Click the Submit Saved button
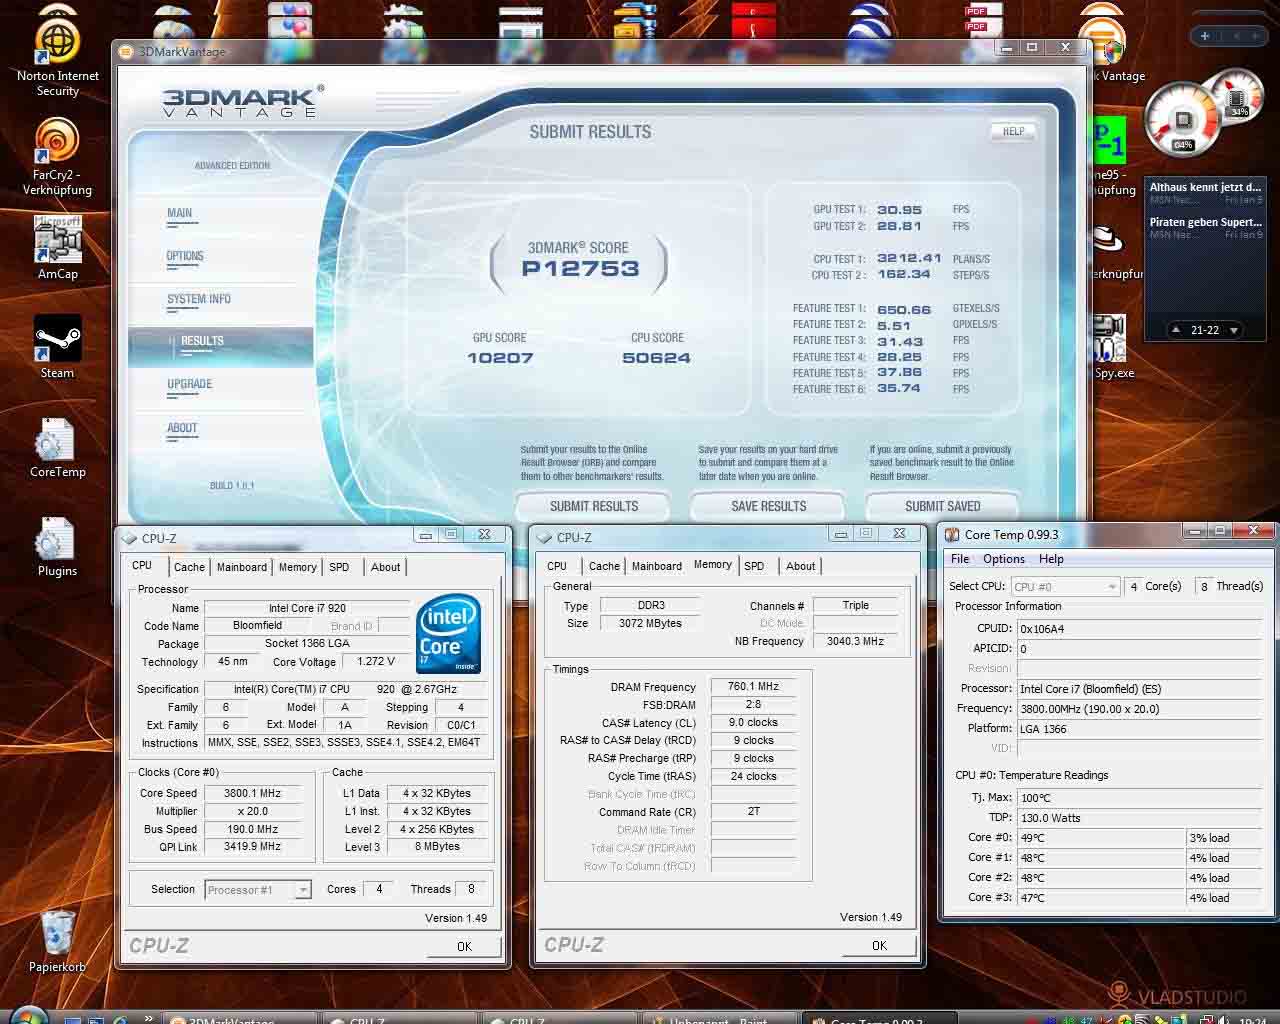Screen dimensions: 1280x1024 click(942, 506)
